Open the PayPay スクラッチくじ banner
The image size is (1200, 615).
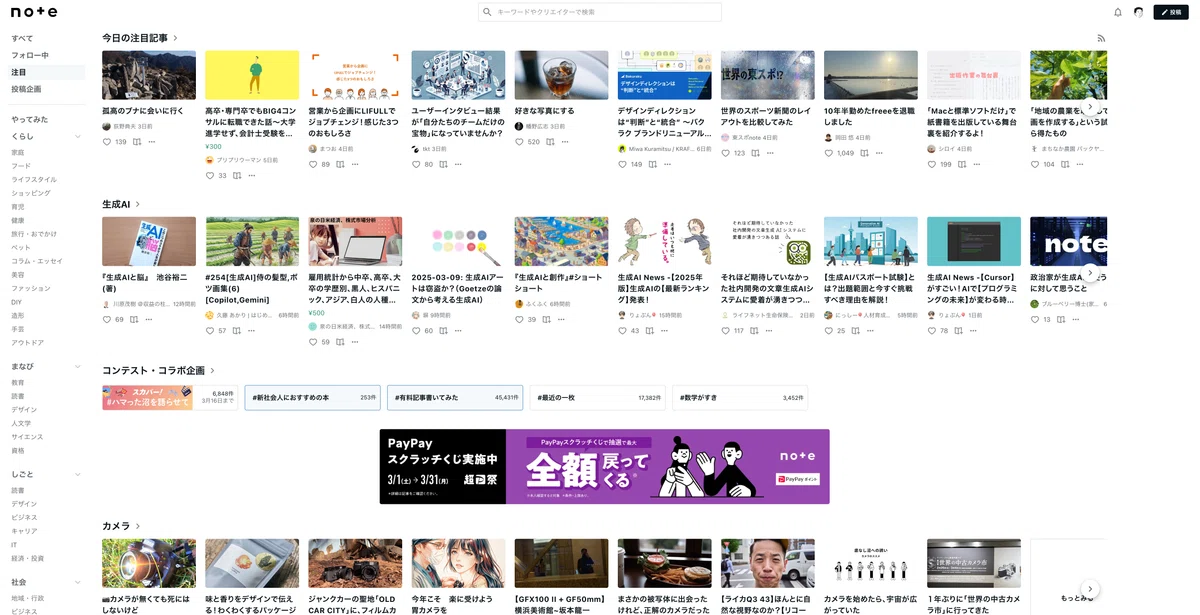[x=604, y=466]
